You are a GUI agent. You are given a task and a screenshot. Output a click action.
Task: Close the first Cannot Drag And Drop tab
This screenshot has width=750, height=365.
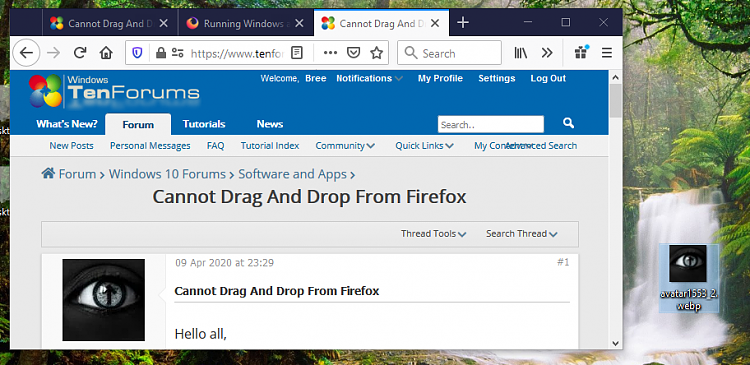pos(164,23)
